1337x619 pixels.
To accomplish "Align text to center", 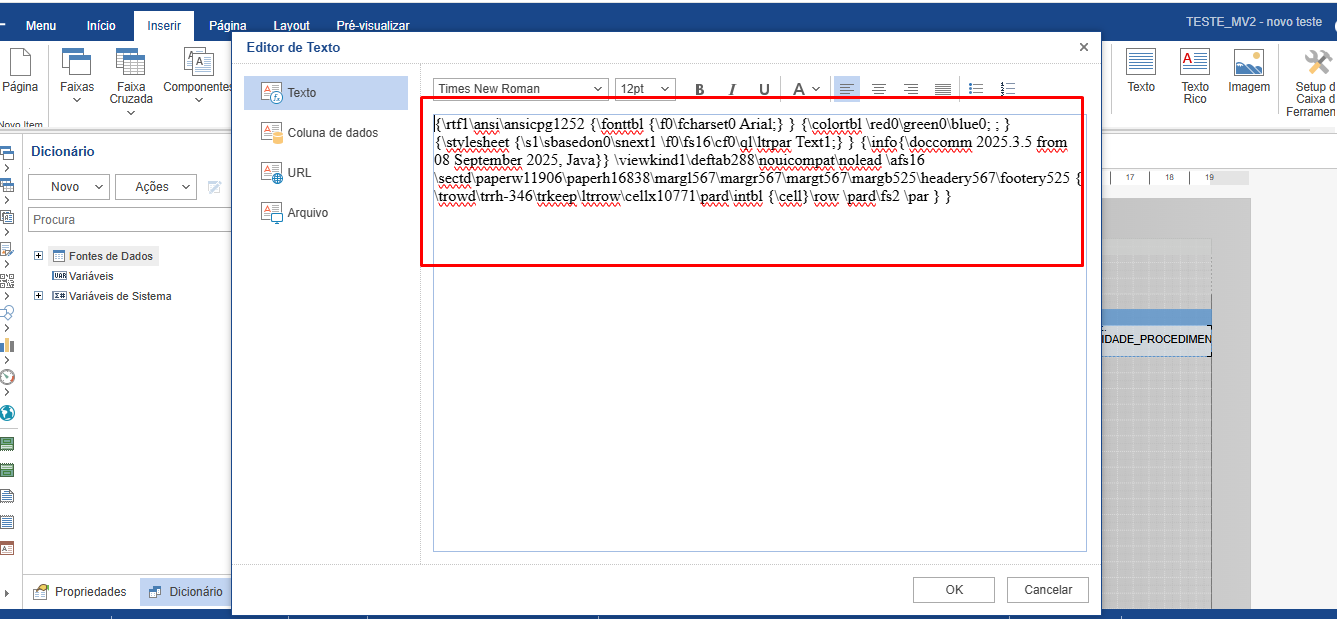I will 879,89.
